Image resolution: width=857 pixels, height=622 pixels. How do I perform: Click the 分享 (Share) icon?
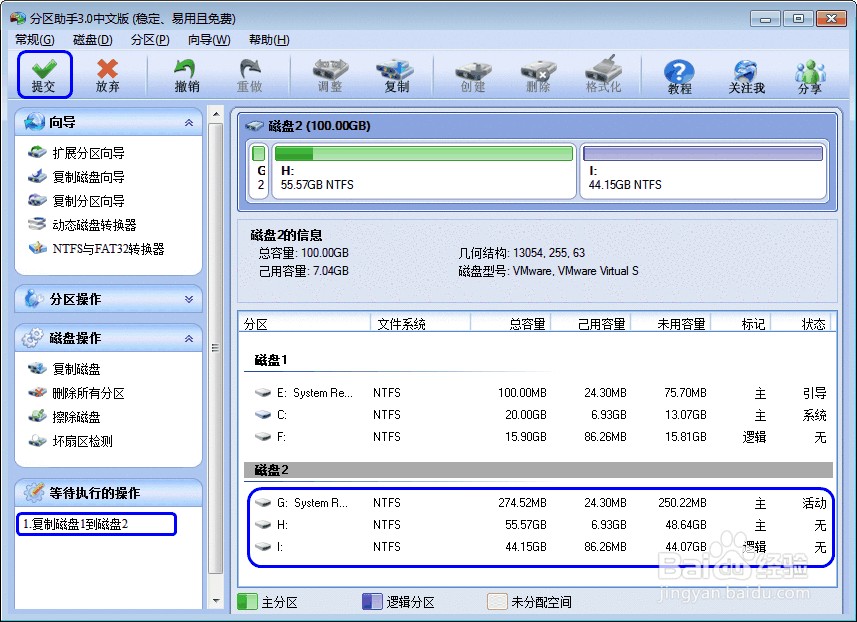point(810,76)
